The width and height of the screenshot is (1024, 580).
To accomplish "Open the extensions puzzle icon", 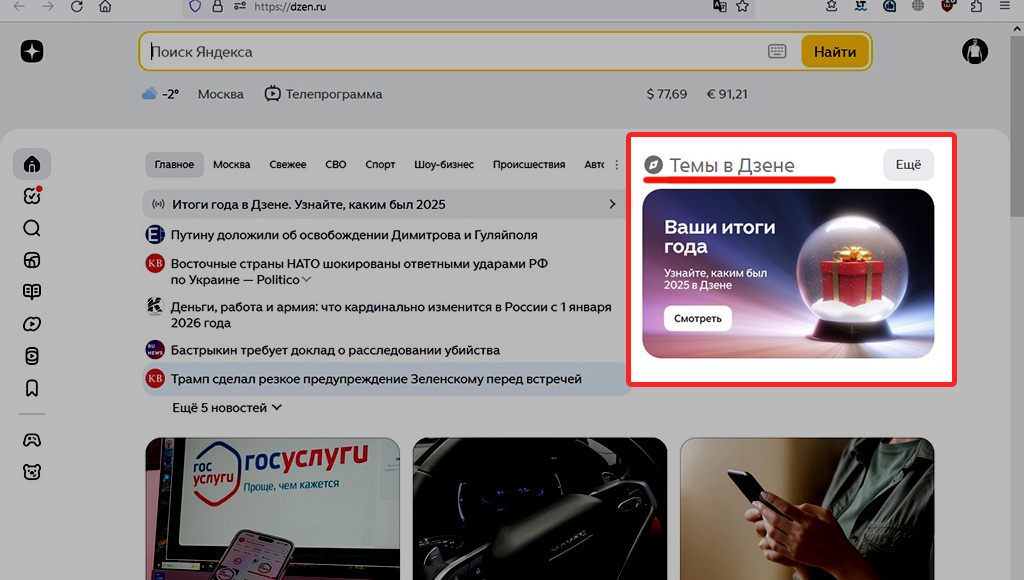I will pos(976,7).
